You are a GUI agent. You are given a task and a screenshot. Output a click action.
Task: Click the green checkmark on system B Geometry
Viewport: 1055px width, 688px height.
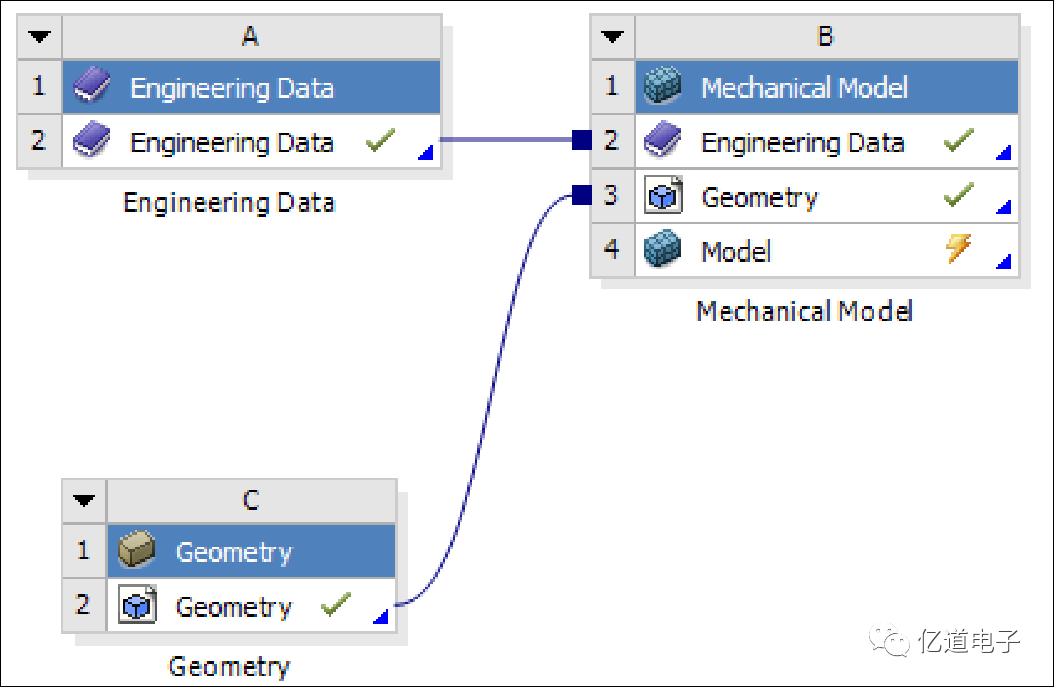click(x=958, y=196)
